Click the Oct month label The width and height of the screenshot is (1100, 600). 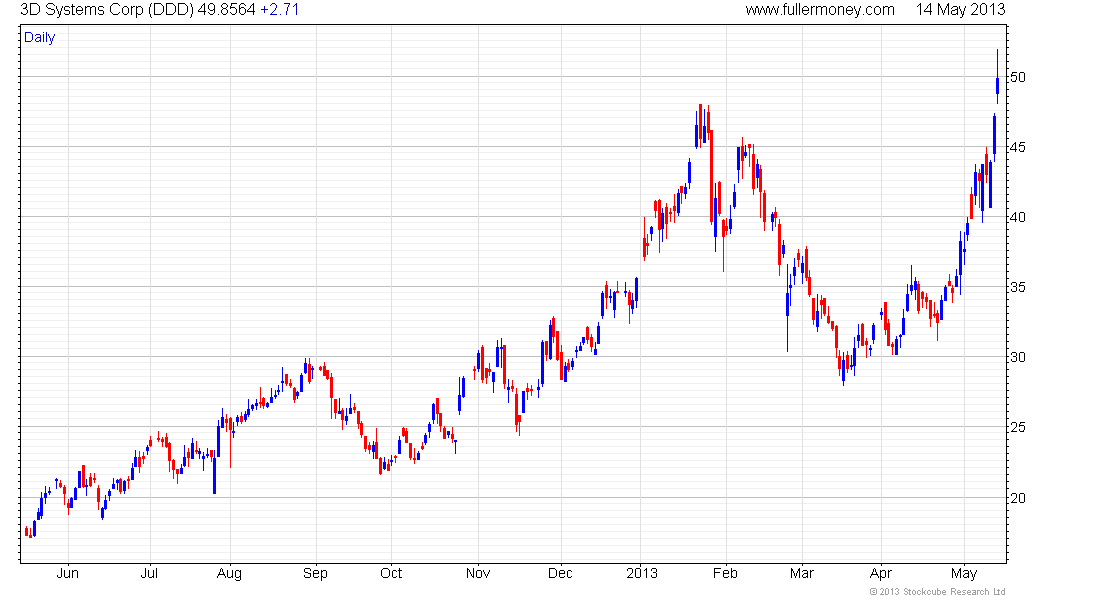tap(391, 573)
